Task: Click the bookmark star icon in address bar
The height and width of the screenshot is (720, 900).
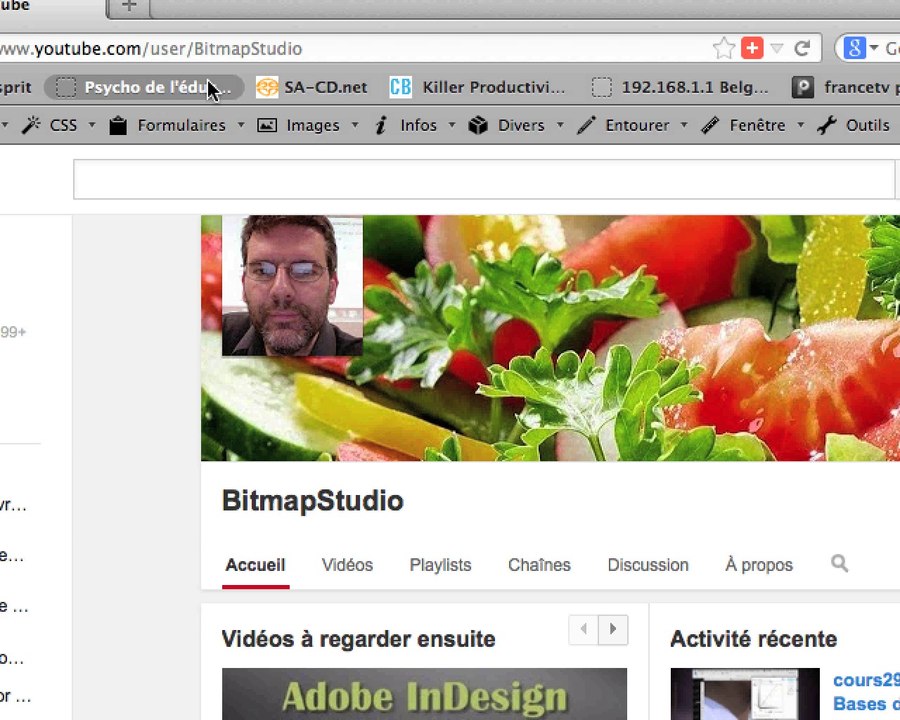Action: coord(724,49)
